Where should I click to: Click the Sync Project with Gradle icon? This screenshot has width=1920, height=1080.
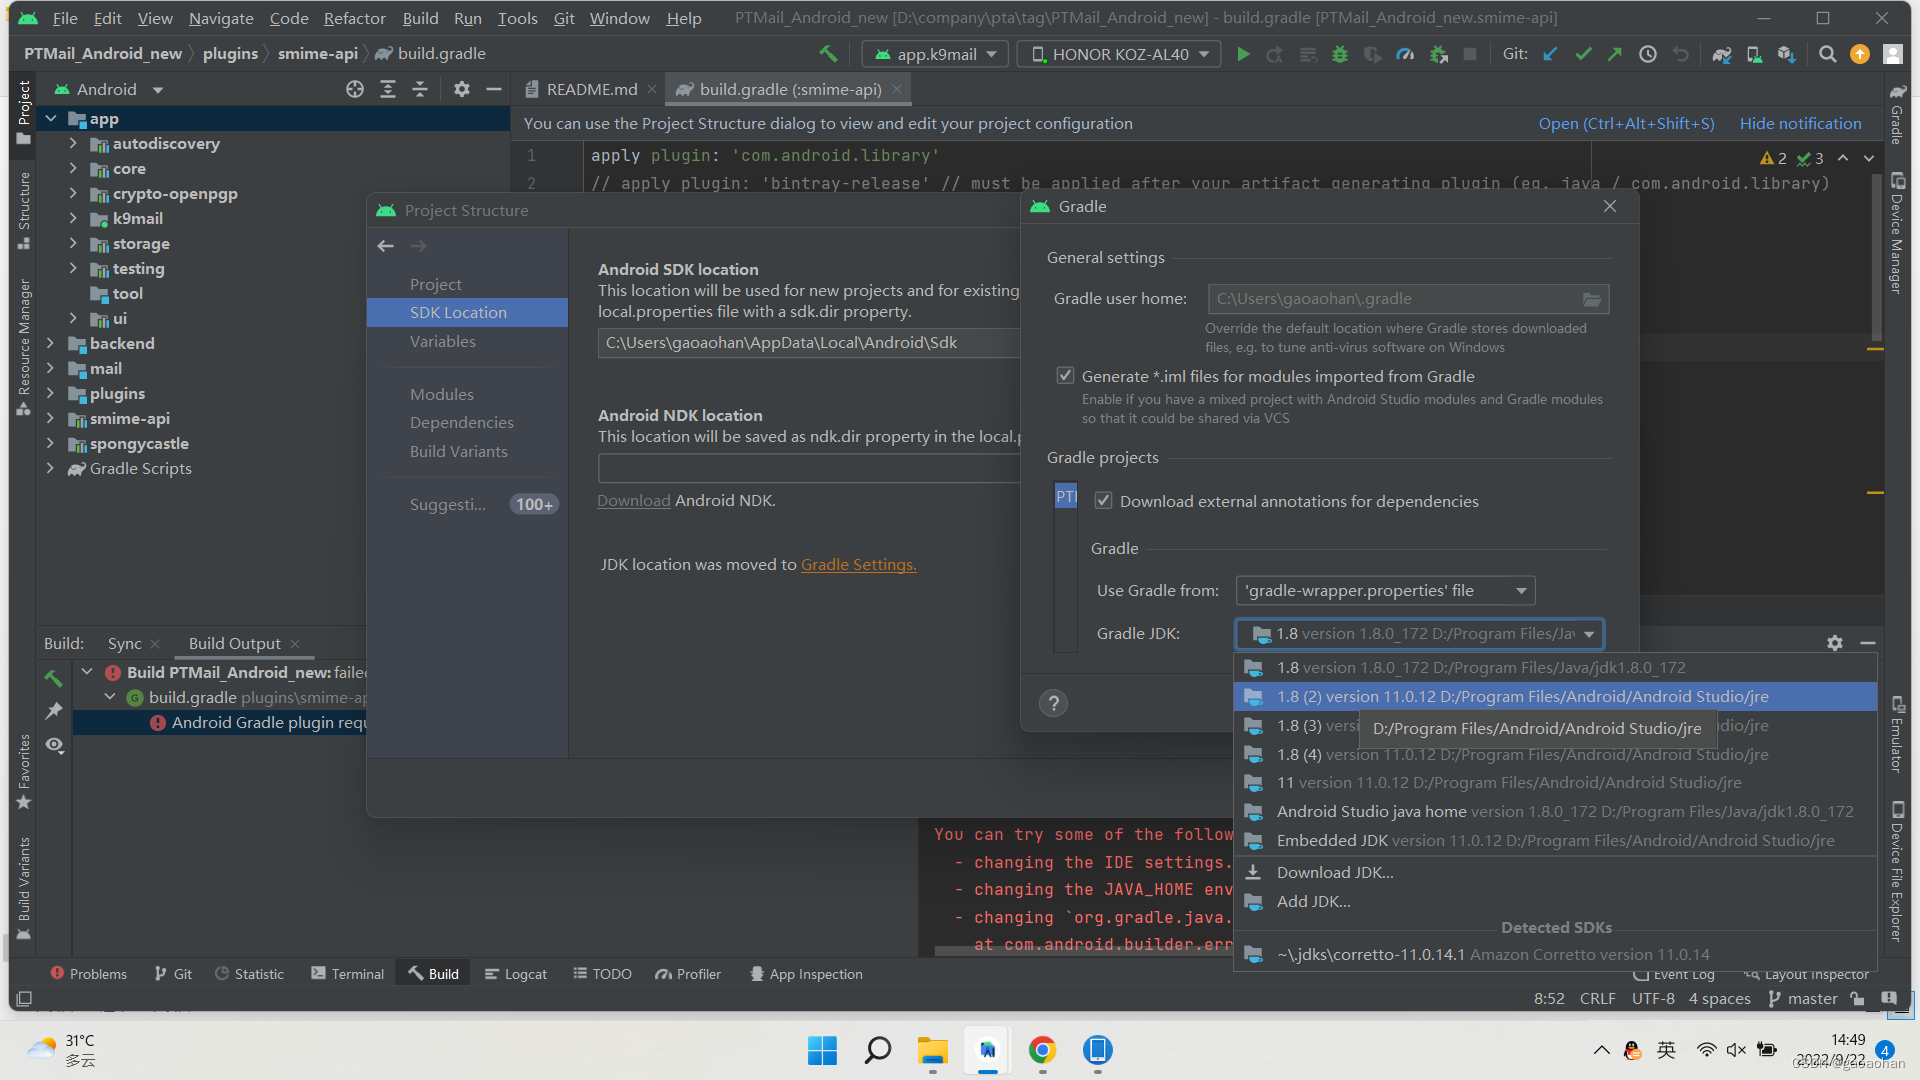[1721, 55]
